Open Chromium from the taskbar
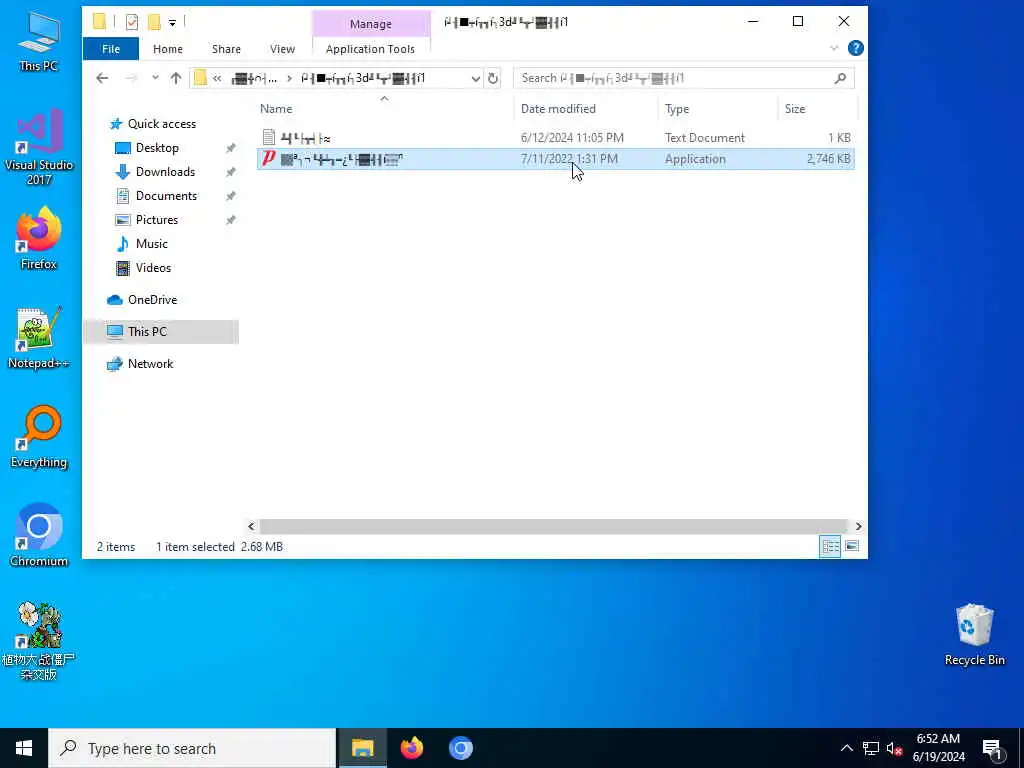The width and height of the screenshot is (1024, 768). click(x=460, y=748)
